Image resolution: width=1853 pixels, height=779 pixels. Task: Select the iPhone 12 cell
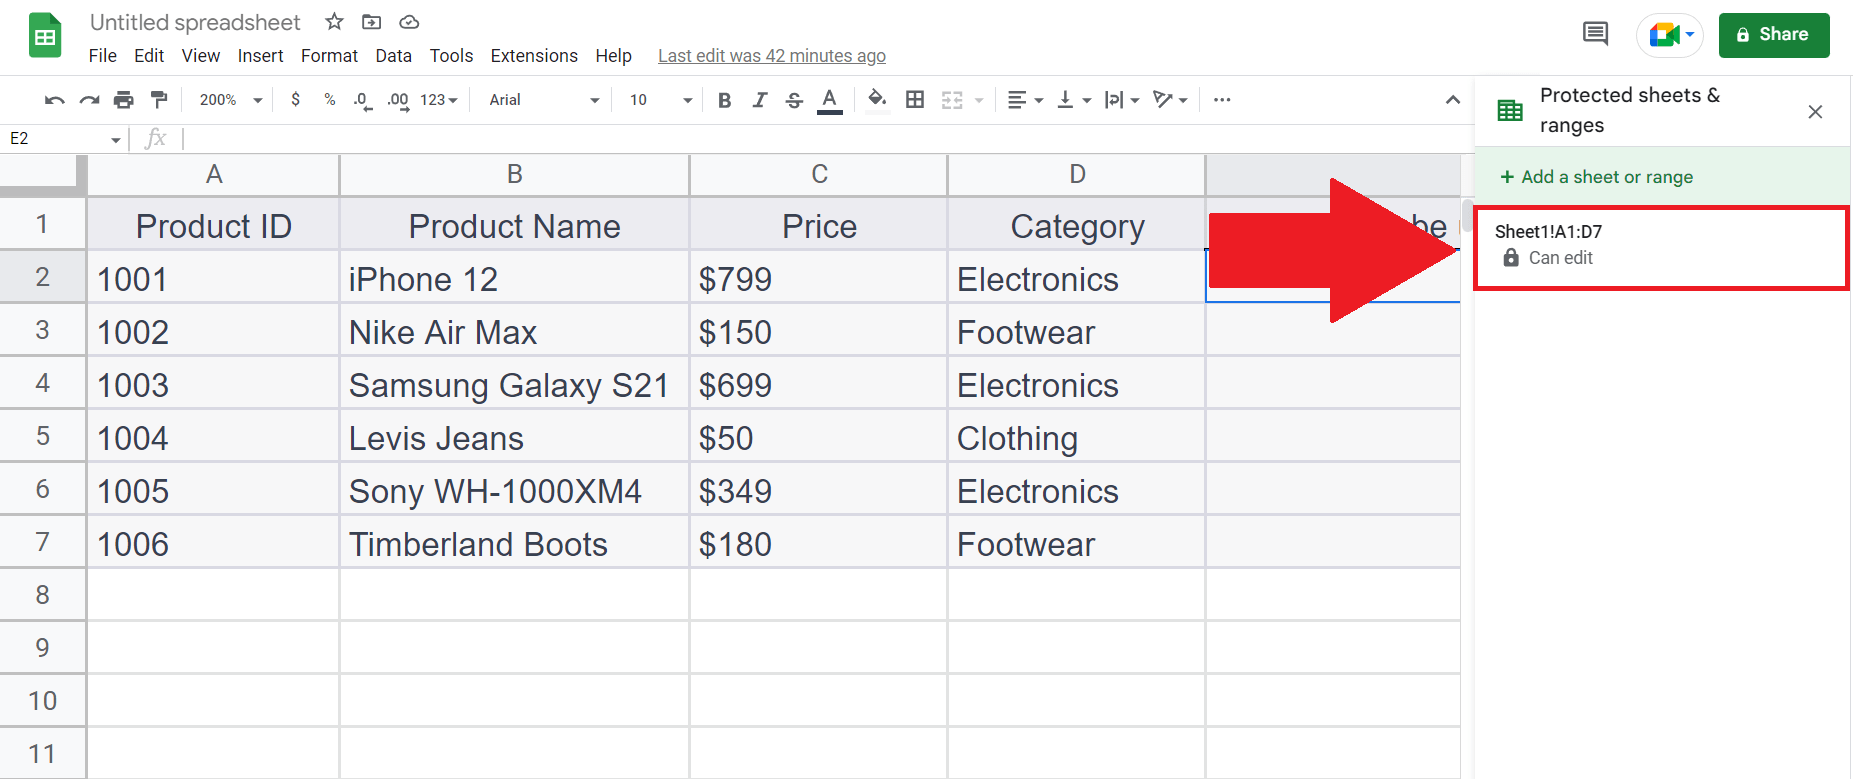pyautogui.click(x=514, y=278)
